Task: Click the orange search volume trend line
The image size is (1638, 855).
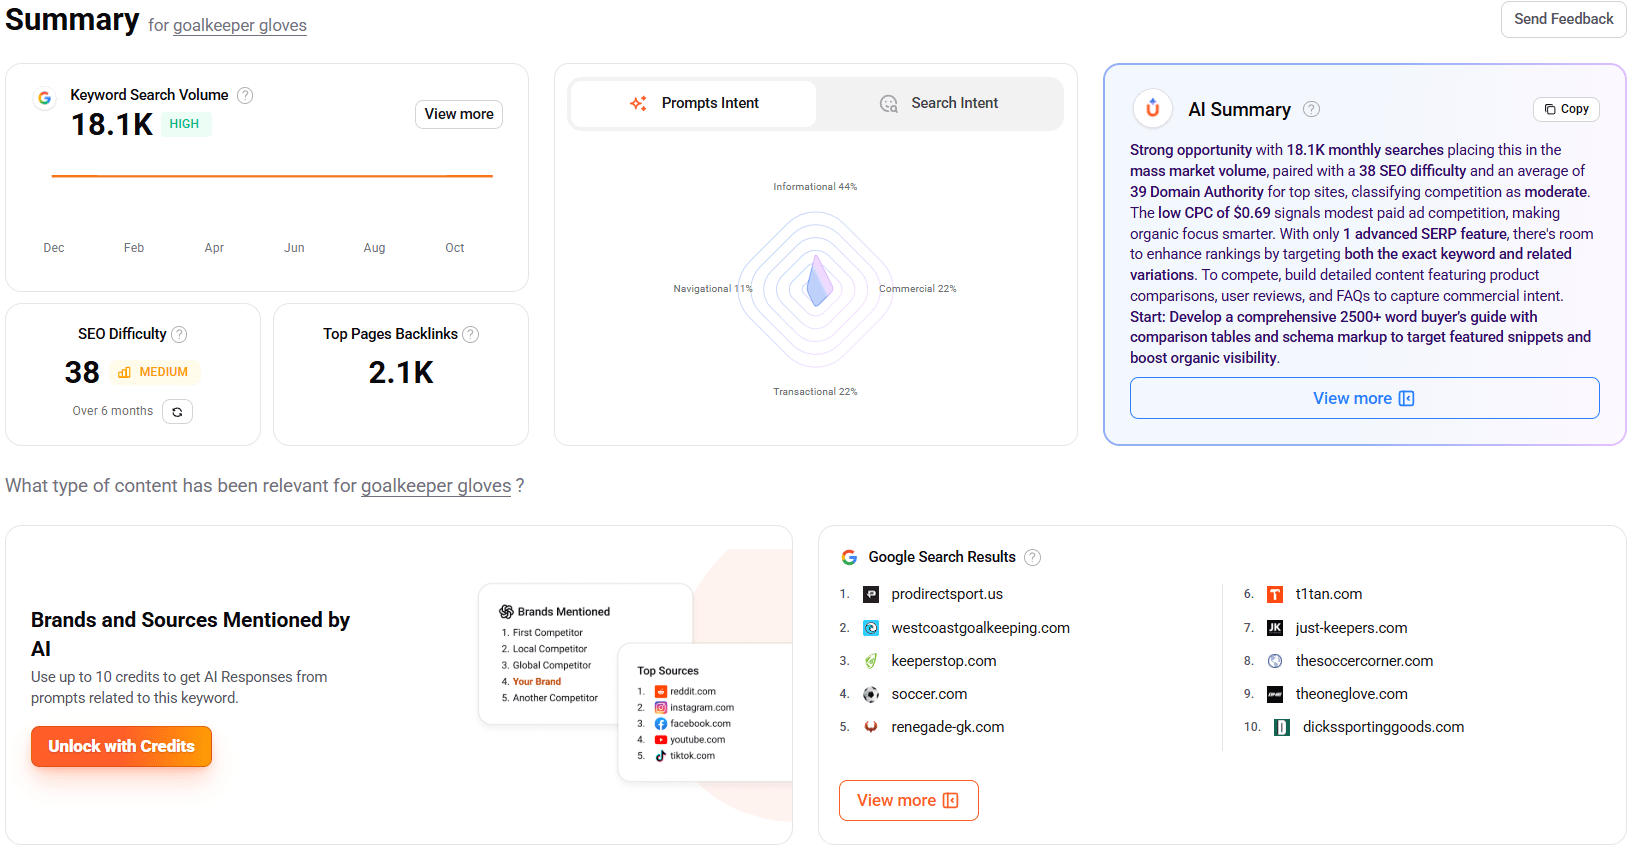Action: 271,176
